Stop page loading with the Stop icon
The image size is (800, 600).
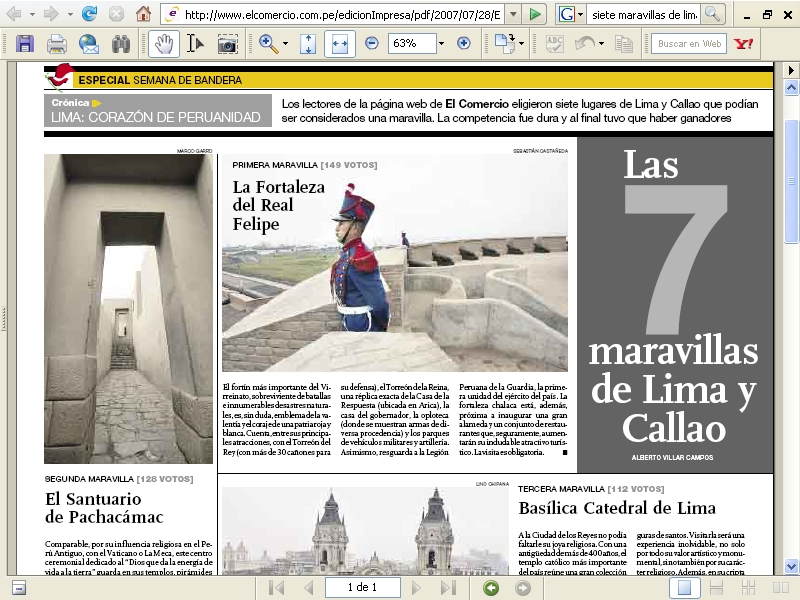[117, 14]
